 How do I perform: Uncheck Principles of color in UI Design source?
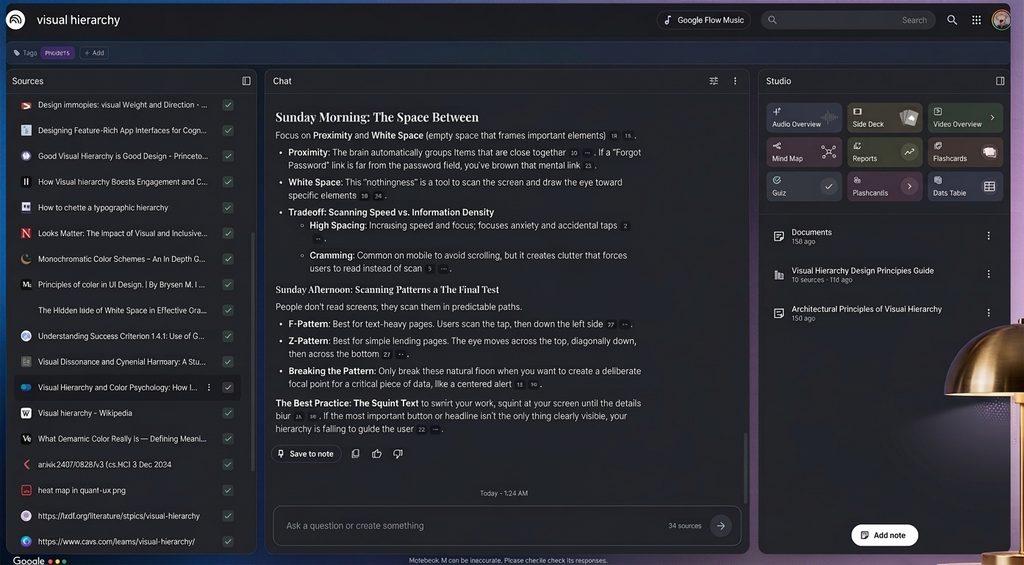[x=228, y=285]
